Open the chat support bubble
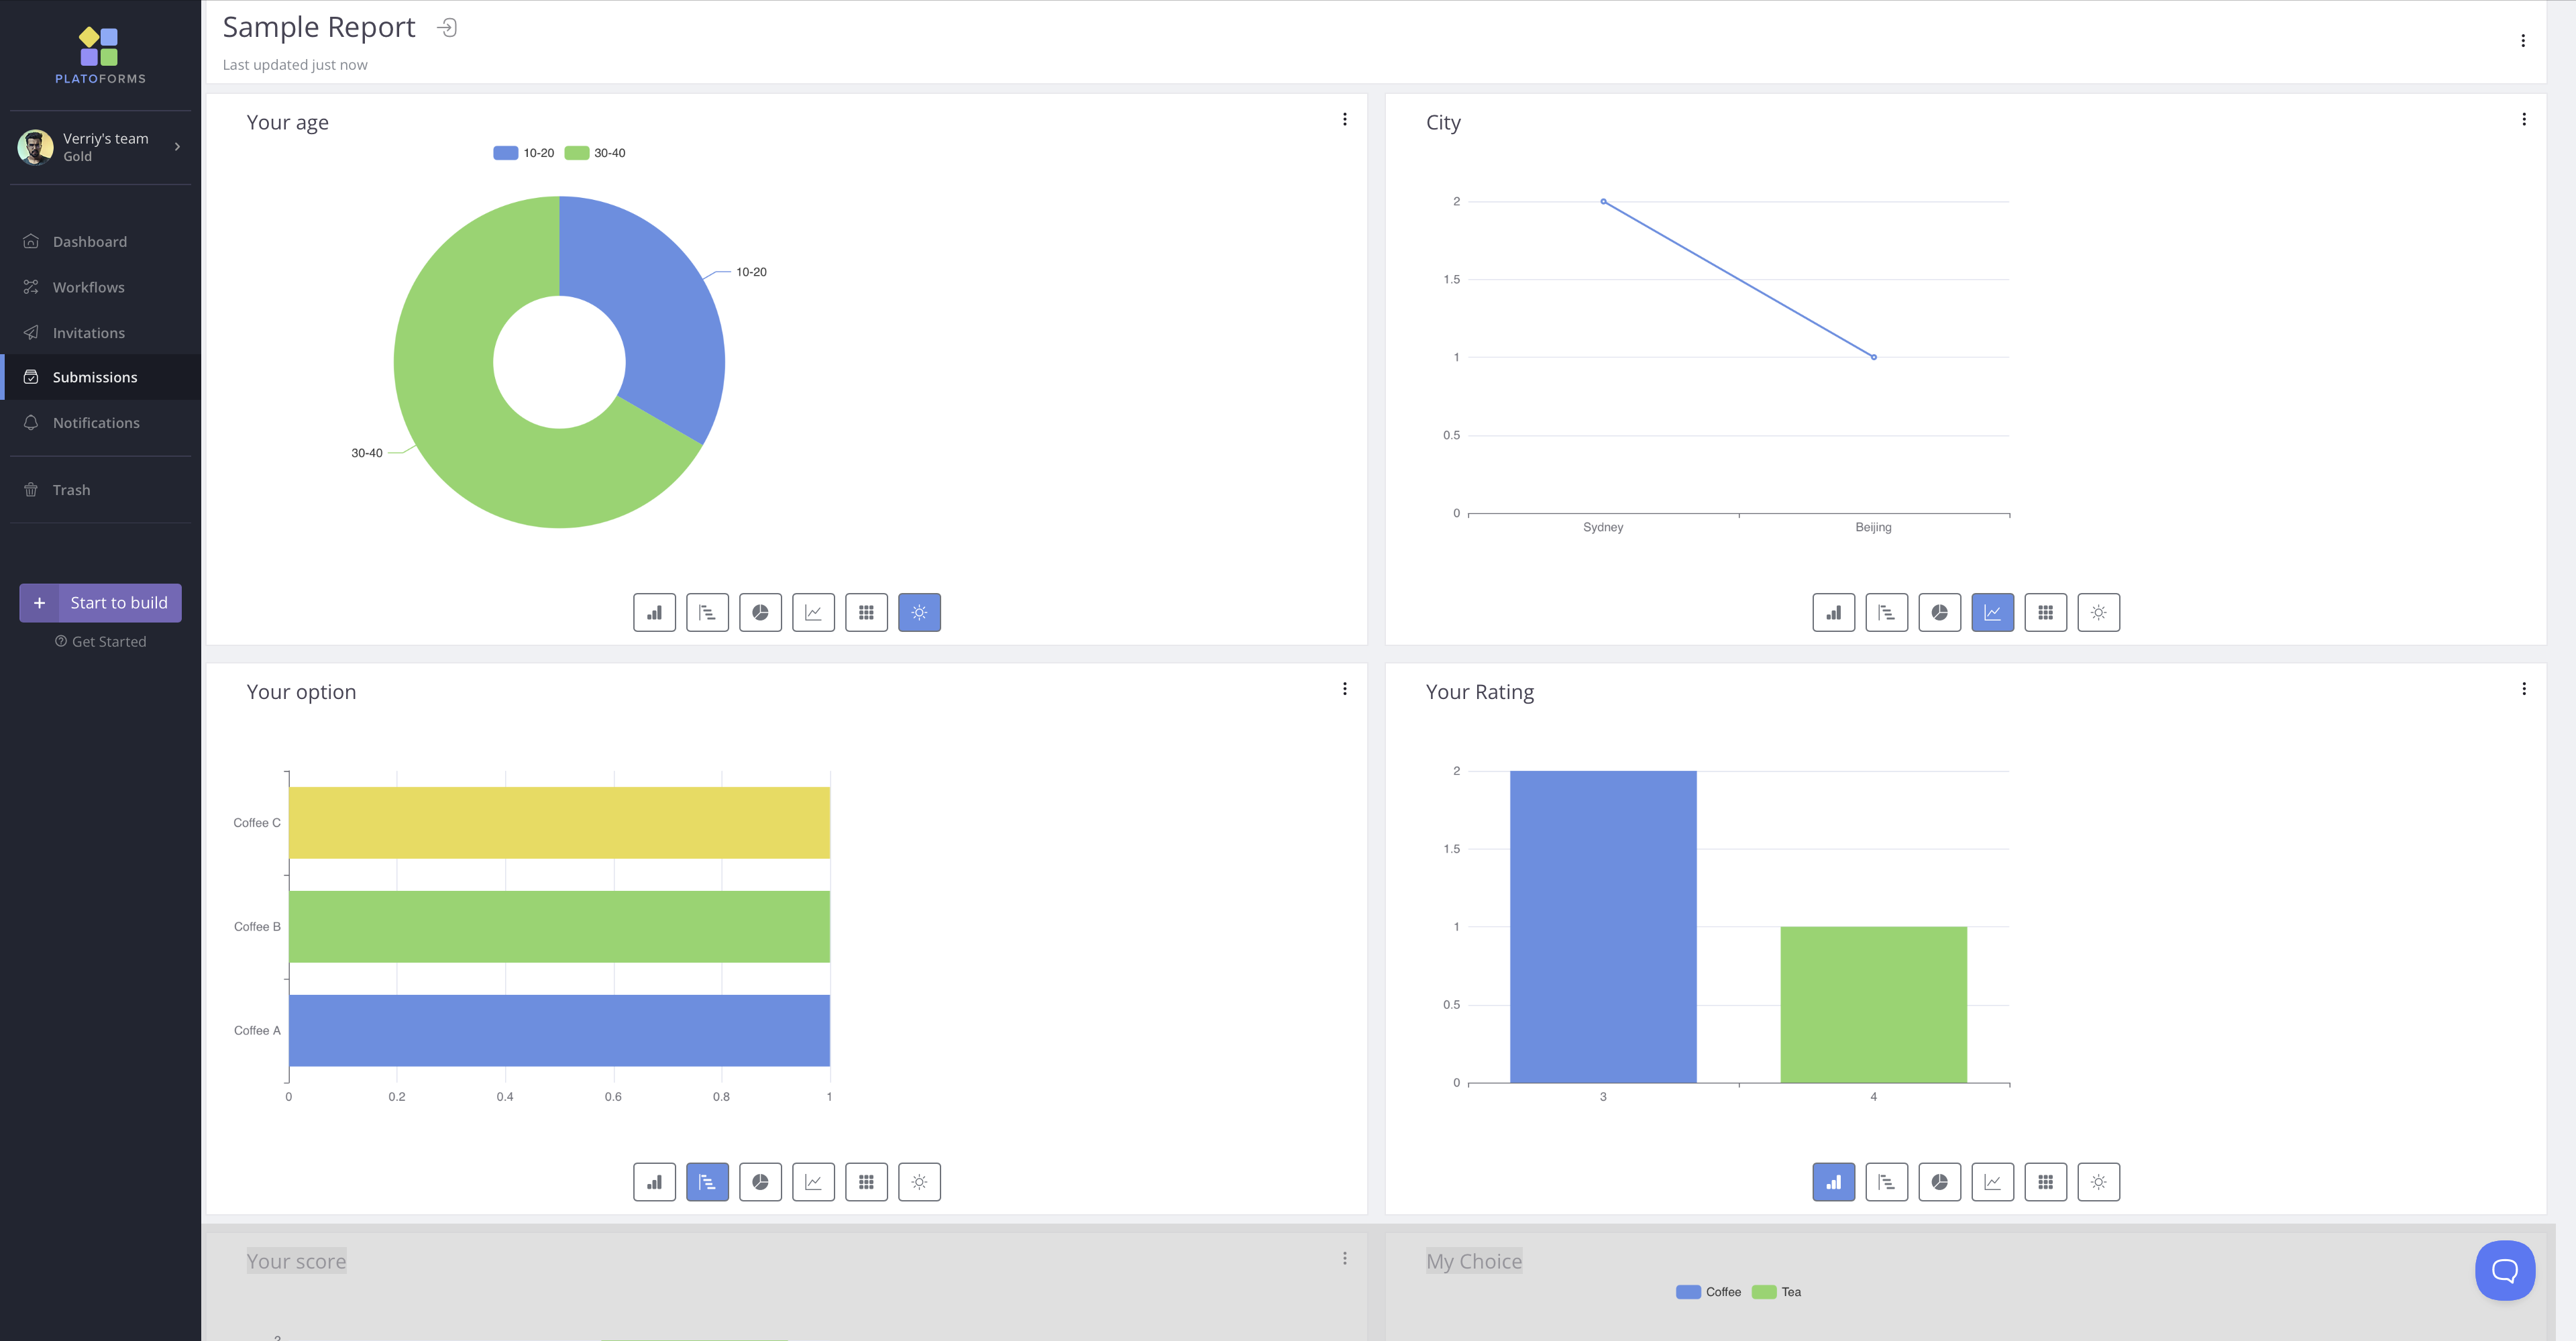 tap(2504, 1270)
